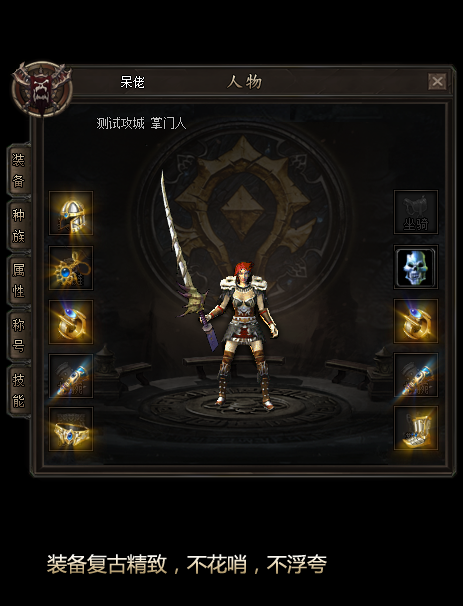Viewport: 463px width, 606px height.
Task: Select the gold band with blue gem slot
Action: [71, 429]
